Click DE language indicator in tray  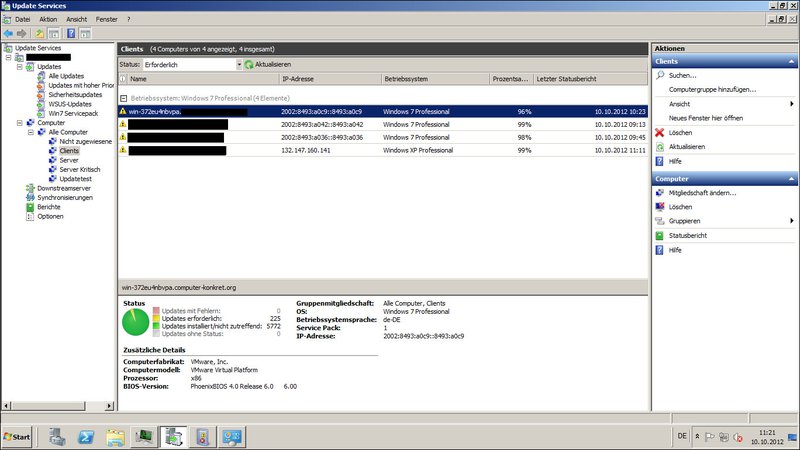[x=682, y=436]
